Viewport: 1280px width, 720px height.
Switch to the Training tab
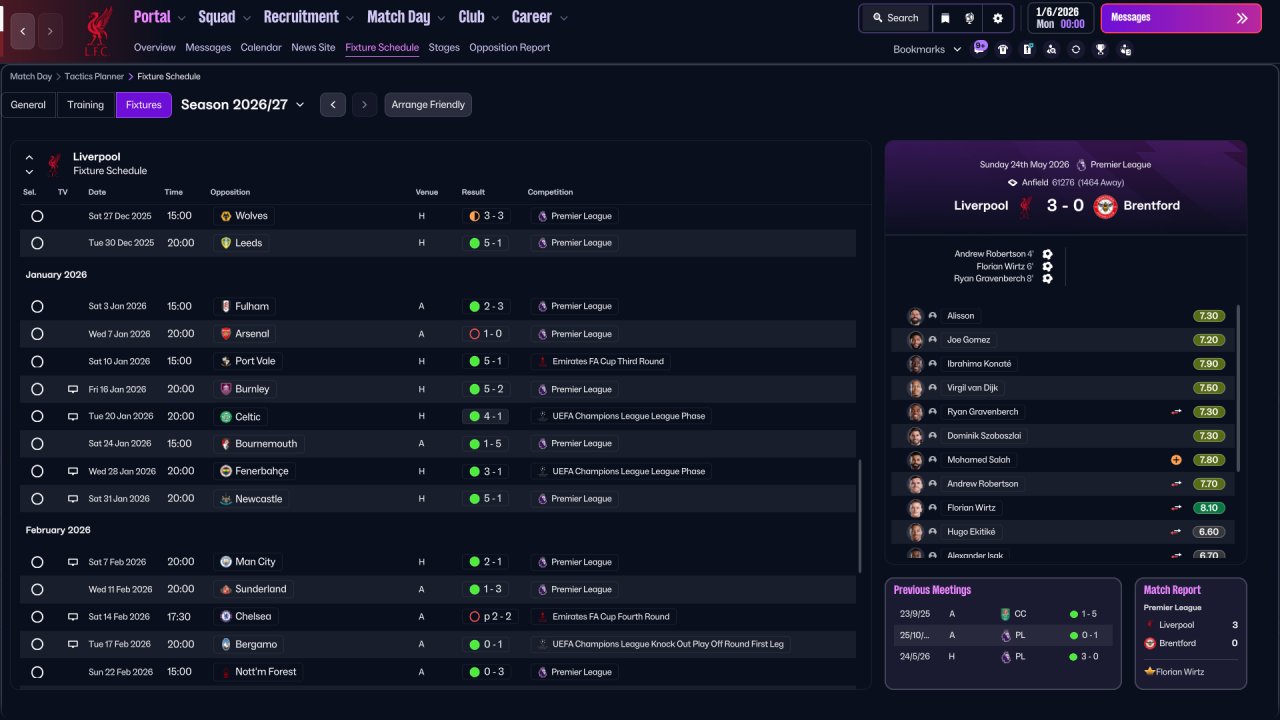[x=86, y=105]
